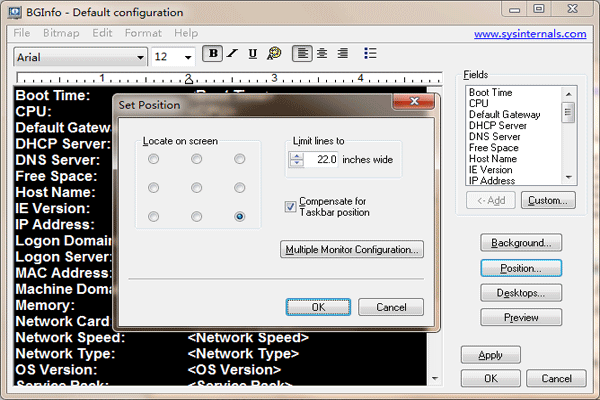
Task: Select Default Gateway in Fields list
Action: 505,114
